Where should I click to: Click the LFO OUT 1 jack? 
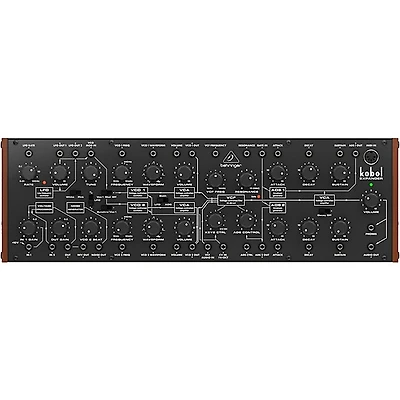click(x=60, y=154)
